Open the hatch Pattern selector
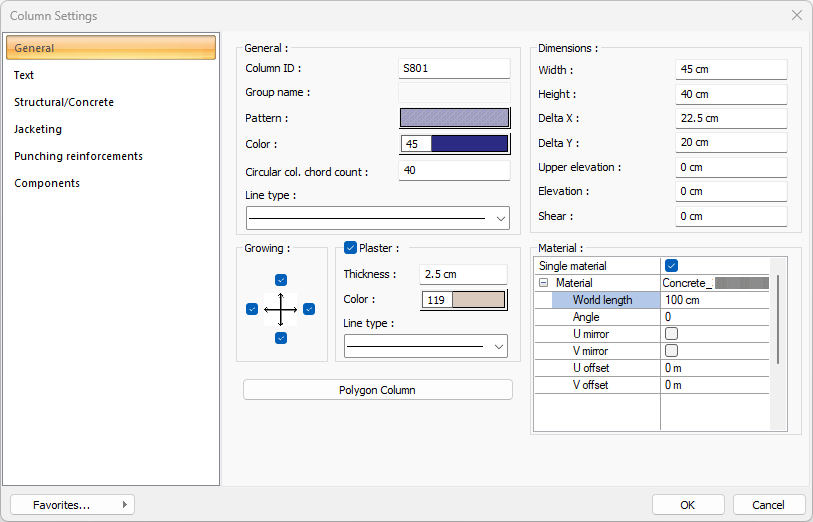Screen dimensions: 813x522 click(454, 118)
